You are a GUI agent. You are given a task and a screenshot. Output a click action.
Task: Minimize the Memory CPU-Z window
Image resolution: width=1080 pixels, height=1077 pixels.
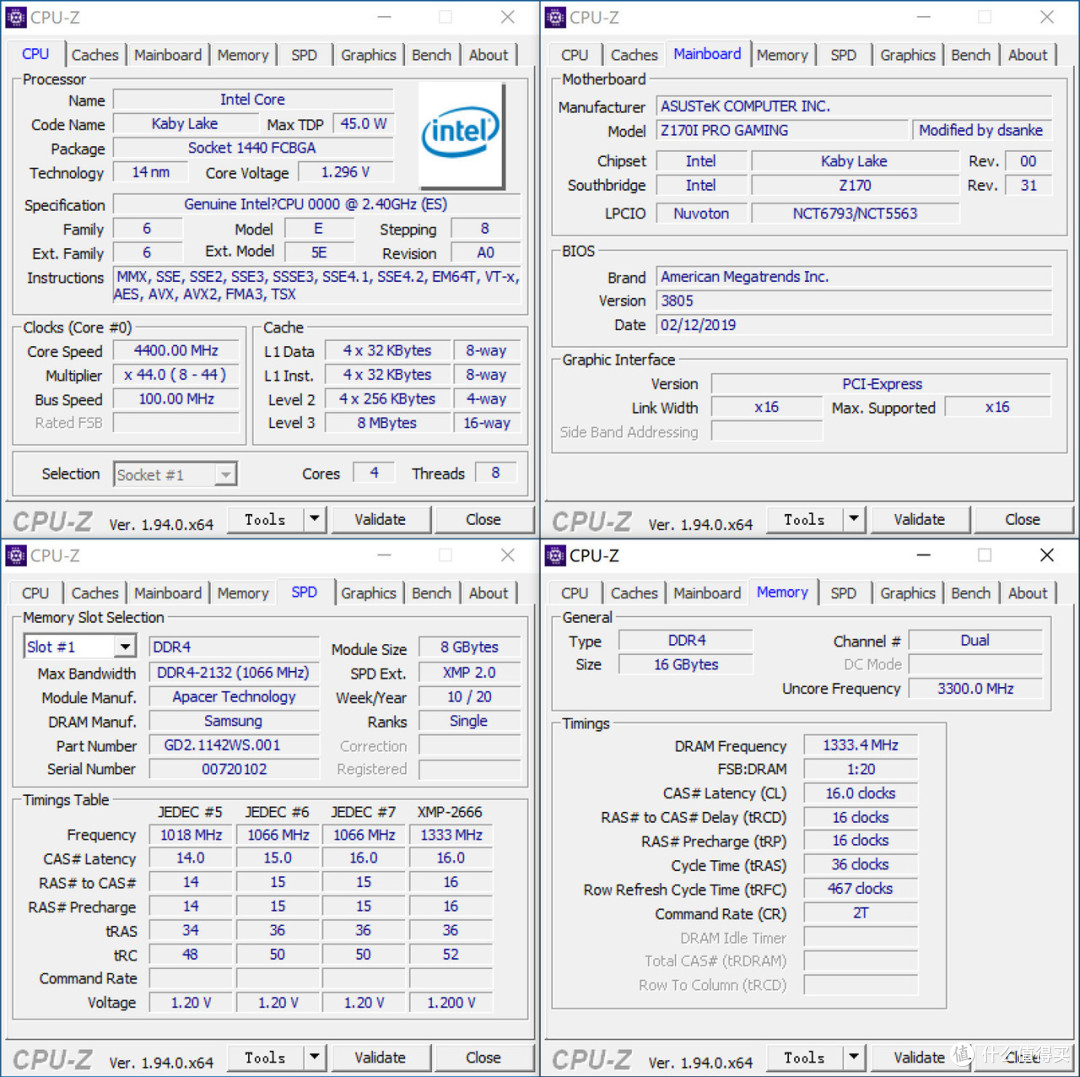point(924,555)
